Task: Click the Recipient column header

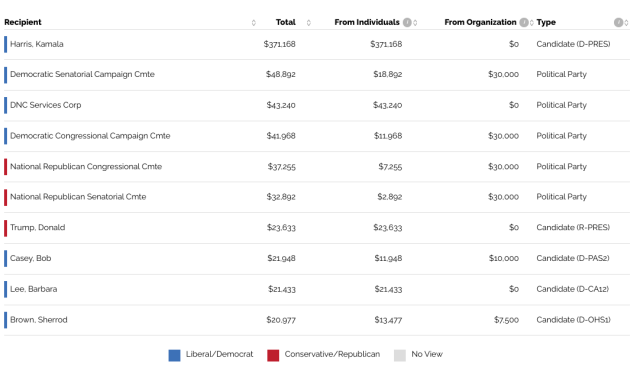Action: 23,22
